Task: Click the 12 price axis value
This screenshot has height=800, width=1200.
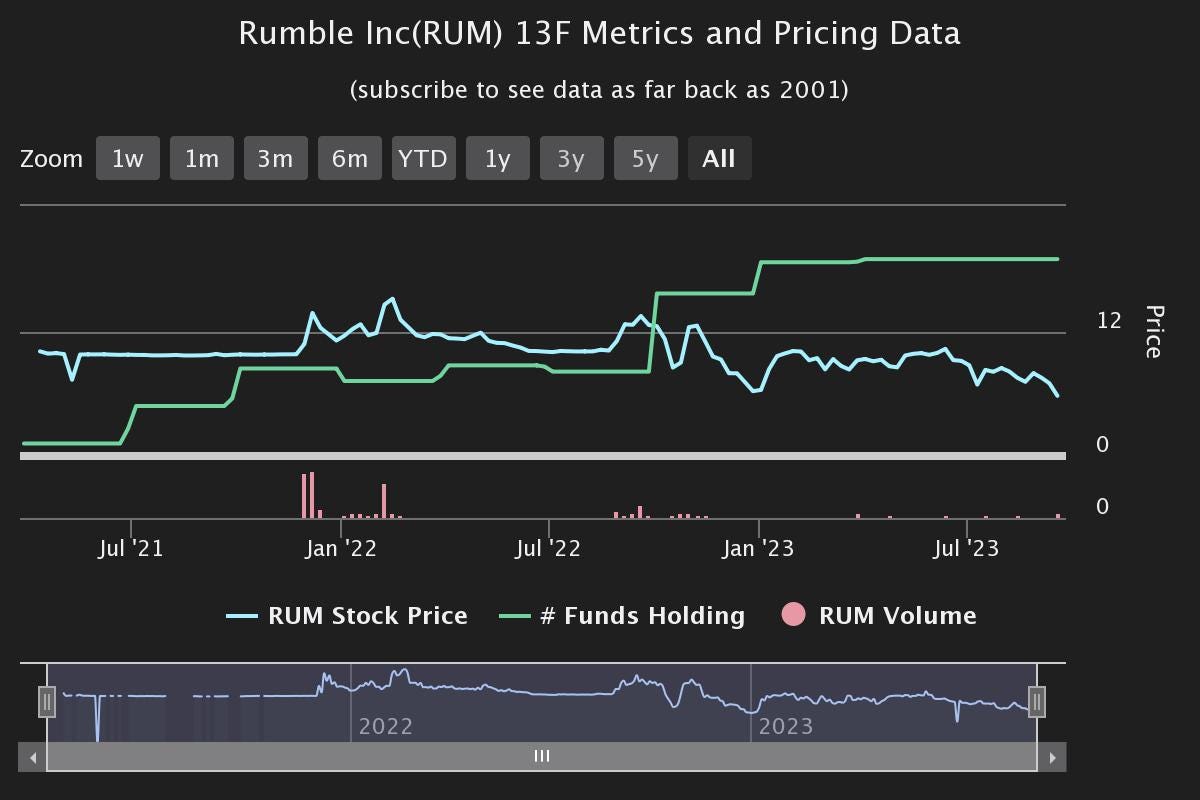Action: [x=1109, y=321]
